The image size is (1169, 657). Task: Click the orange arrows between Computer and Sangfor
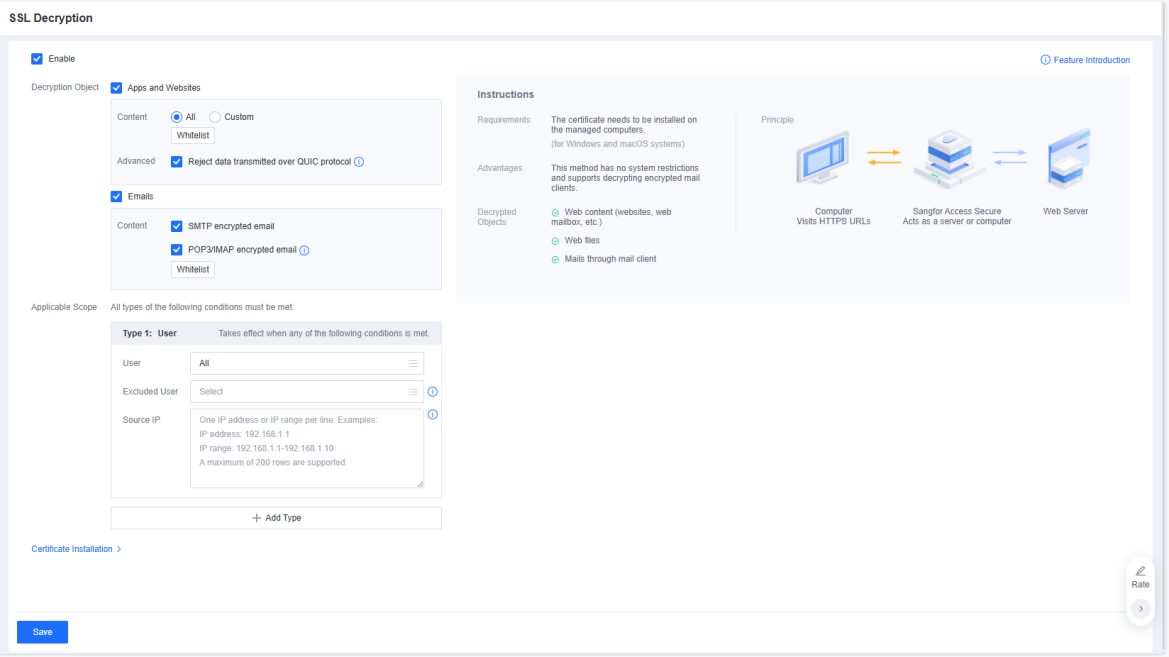(x=883, y=157)
